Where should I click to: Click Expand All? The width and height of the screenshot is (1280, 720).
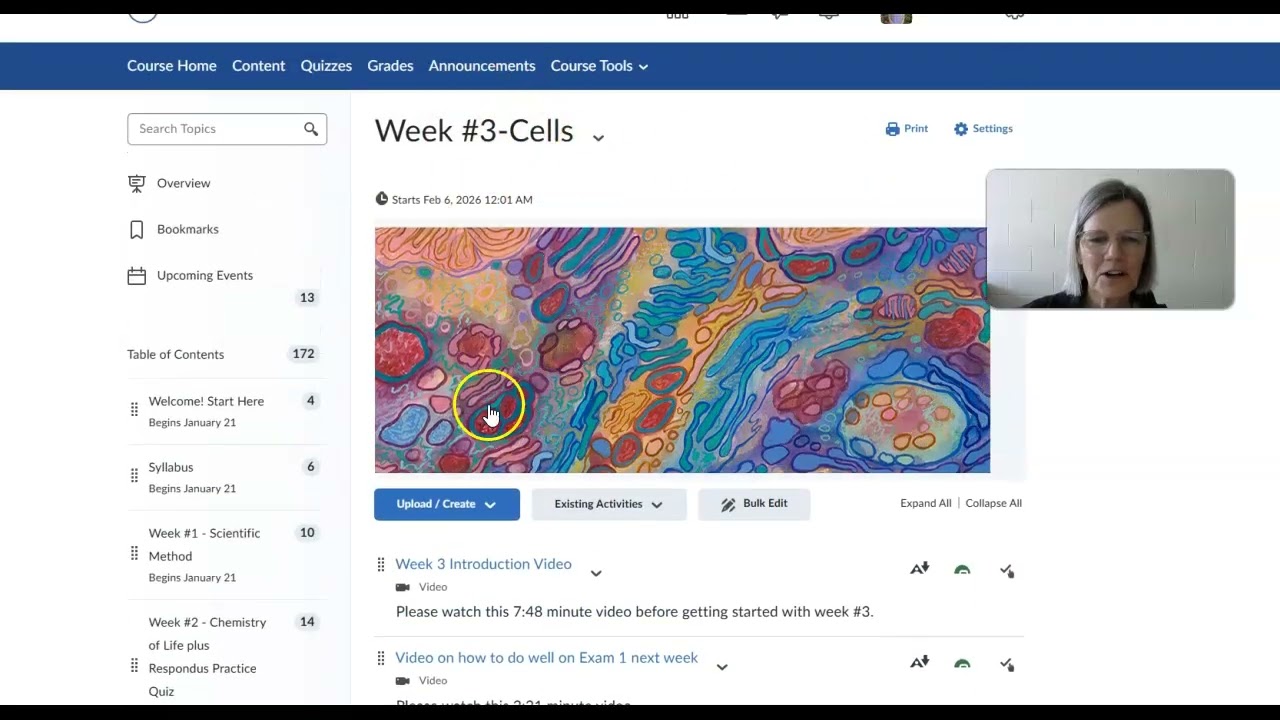tap(926, 503)
